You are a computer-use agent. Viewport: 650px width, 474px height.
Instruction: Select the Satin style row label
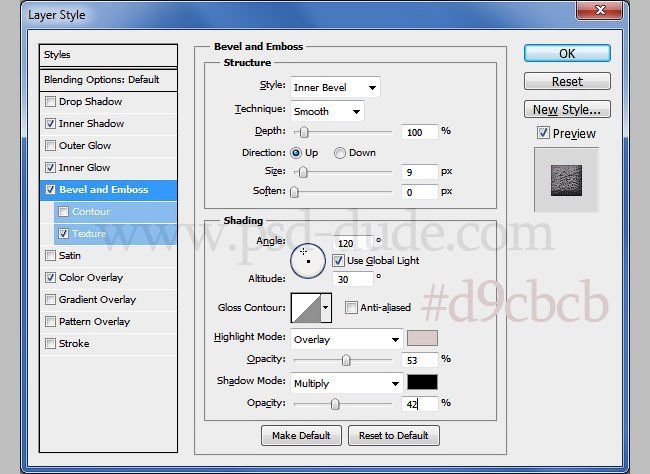point(70,255)
